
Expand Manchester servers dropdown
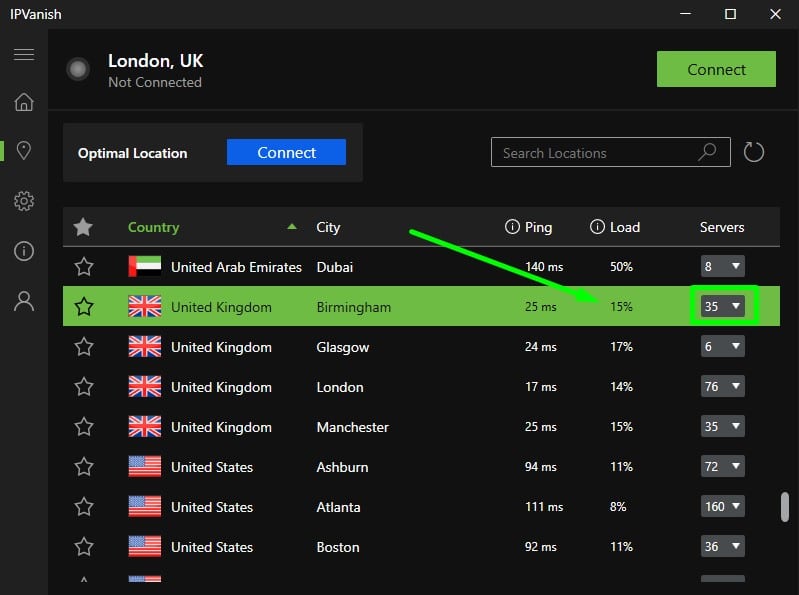(723, 426)
